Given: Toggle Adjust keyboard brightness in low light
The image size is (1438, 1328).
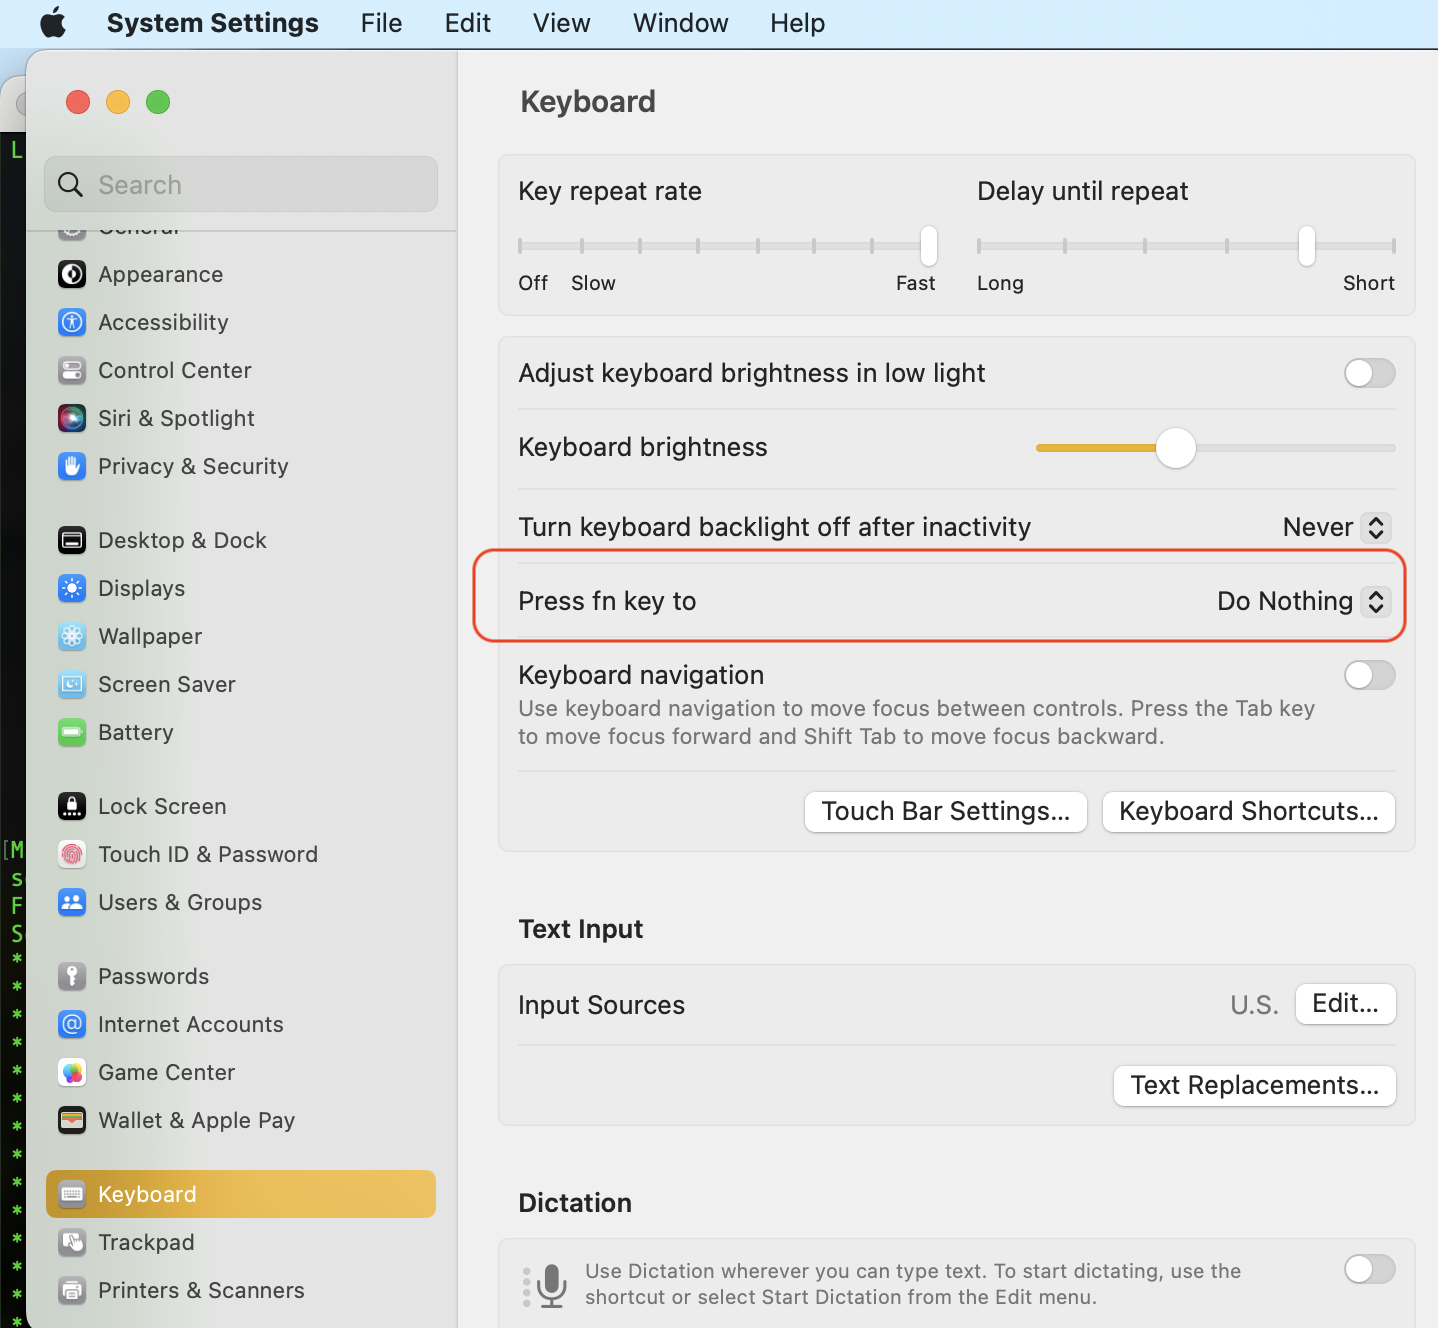Looking at the screenshot, I should point(1369,373).
